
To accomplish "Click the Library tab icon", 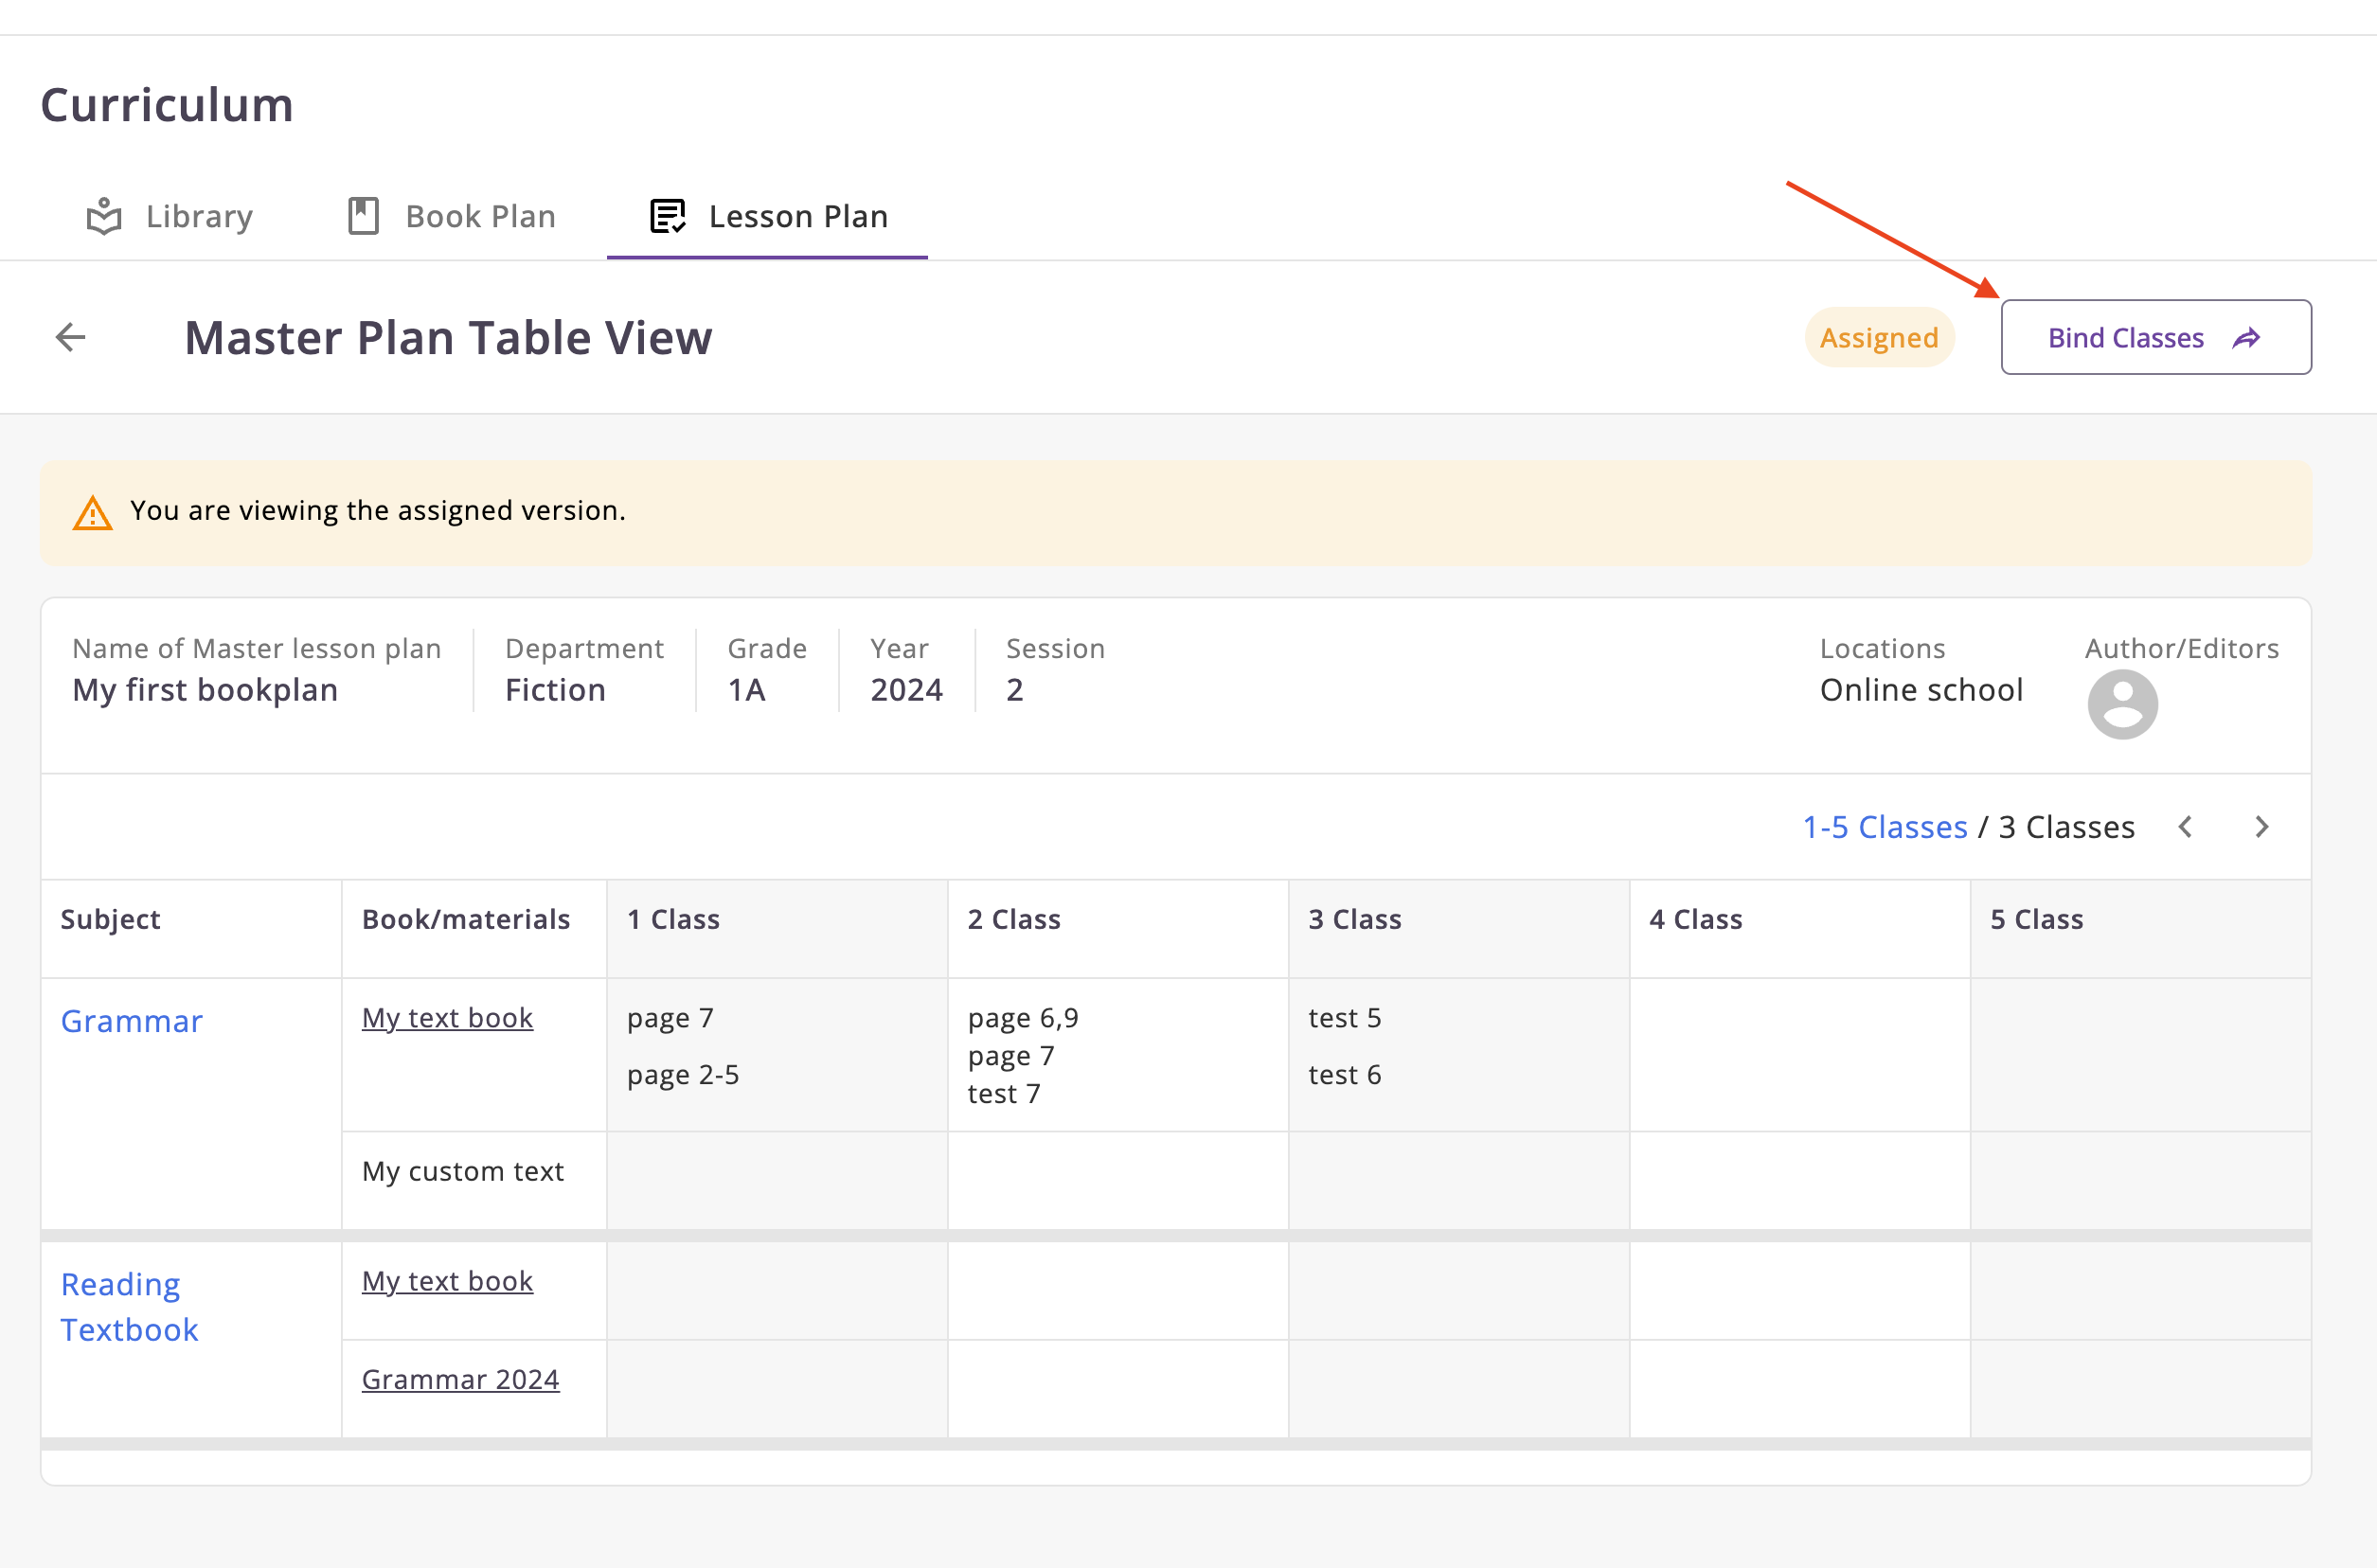I will (x=104, y=216).
